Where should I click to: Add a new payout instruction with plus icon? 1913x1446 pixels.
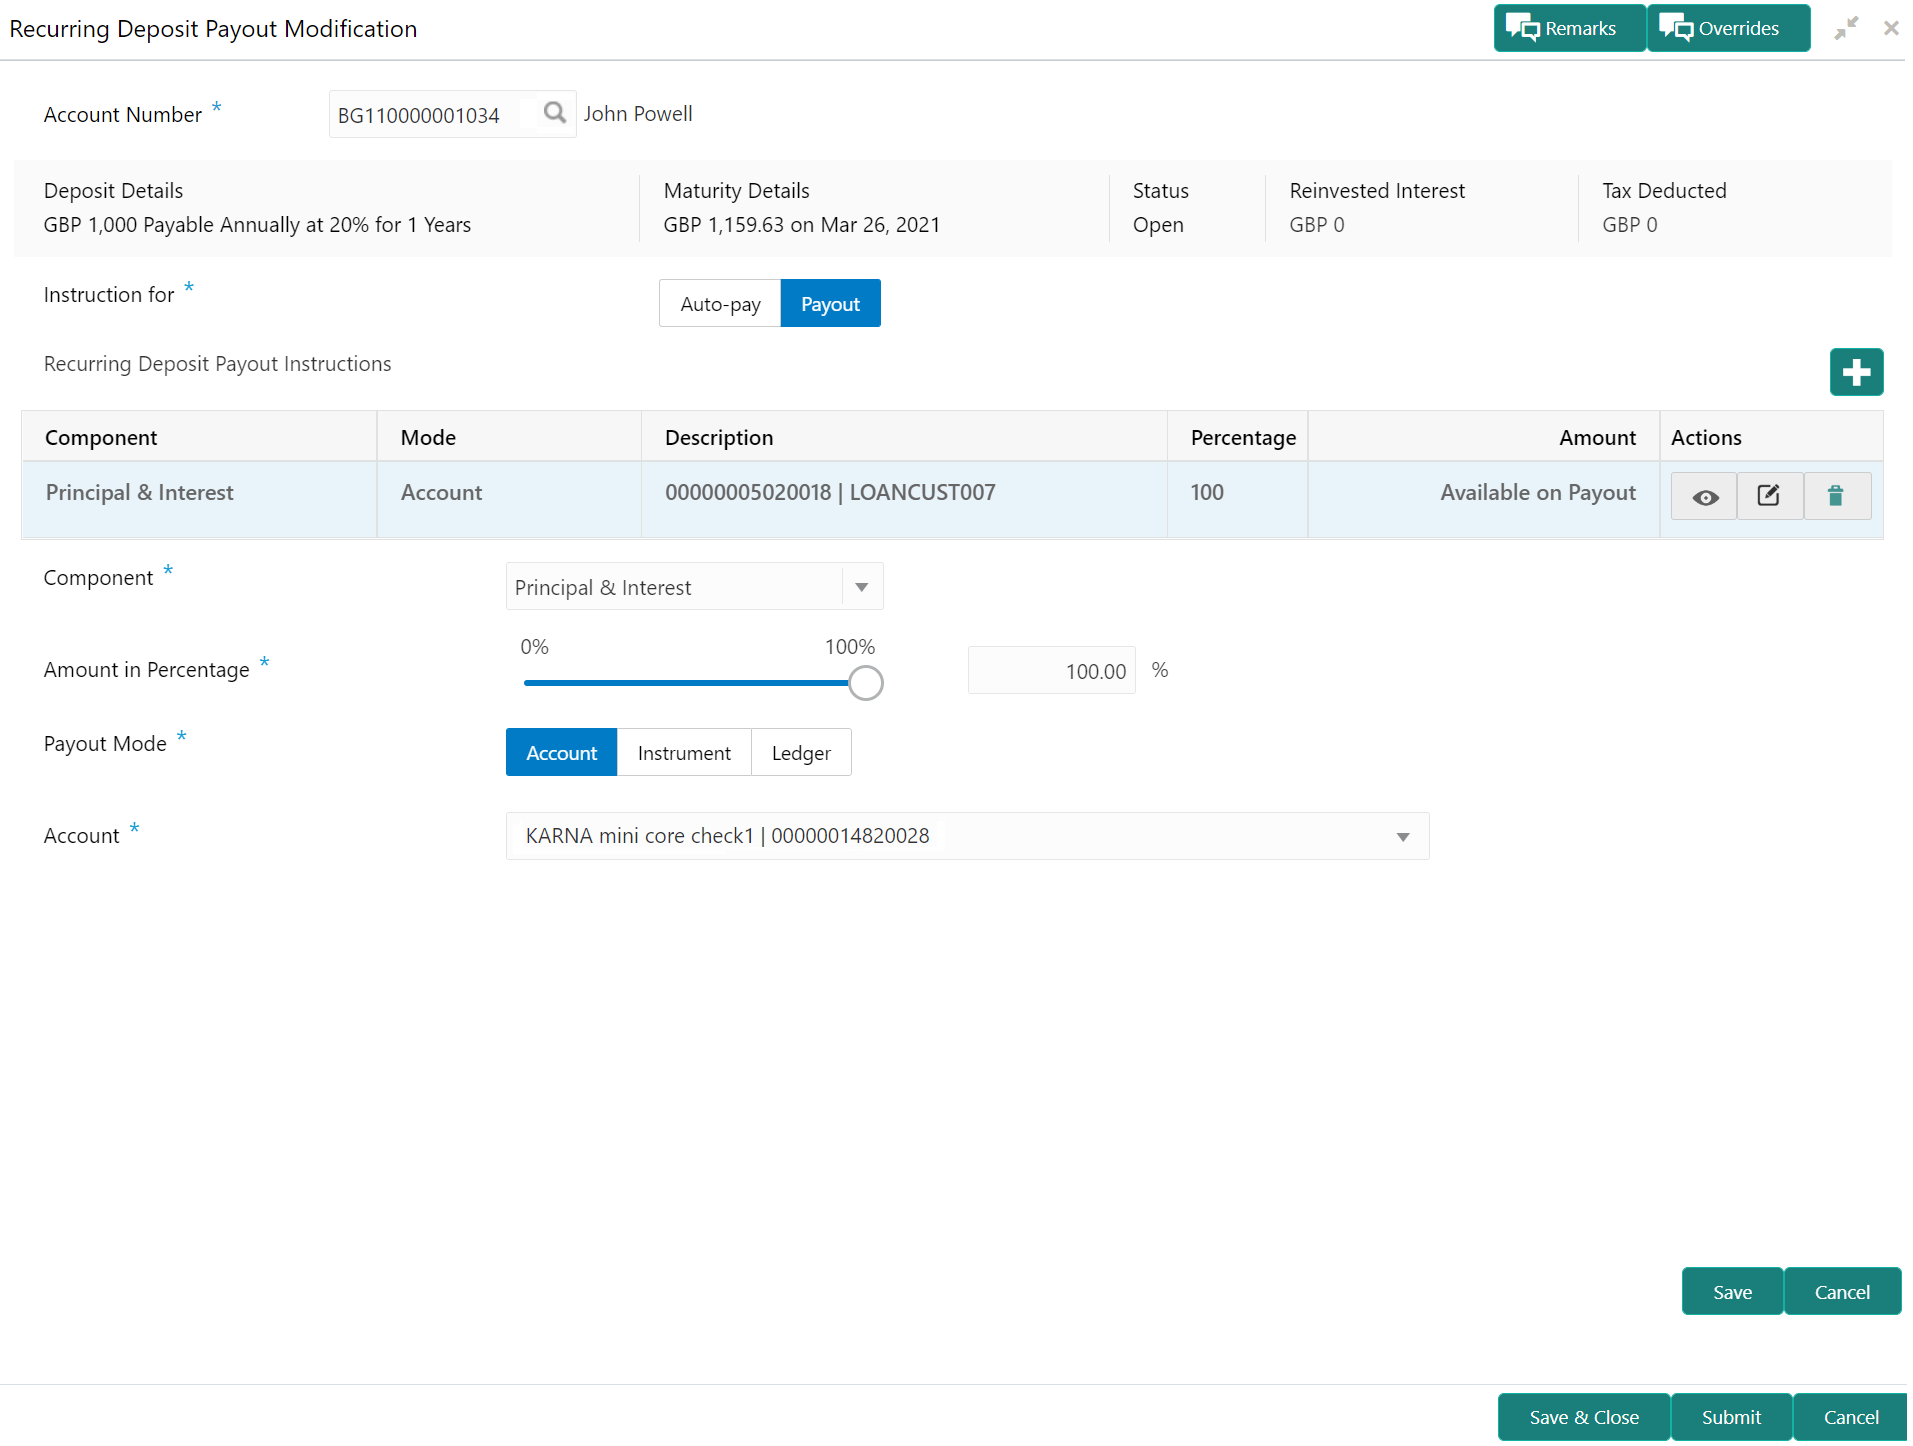(1856, 372)
